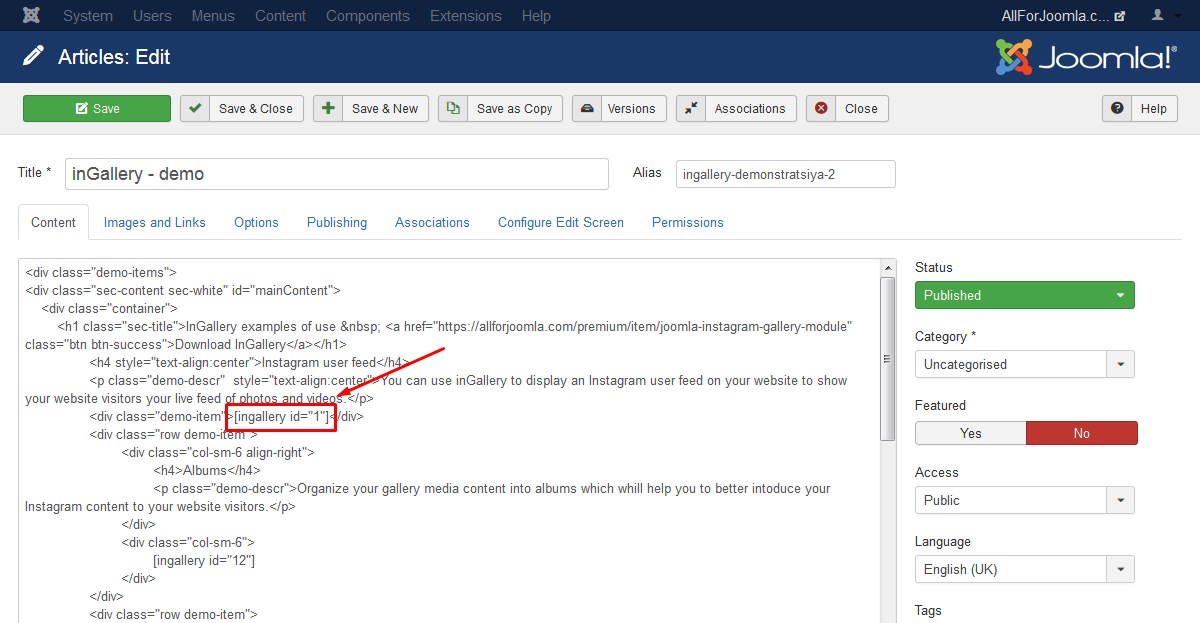Open the user account menu icon

pos(1163,16)
